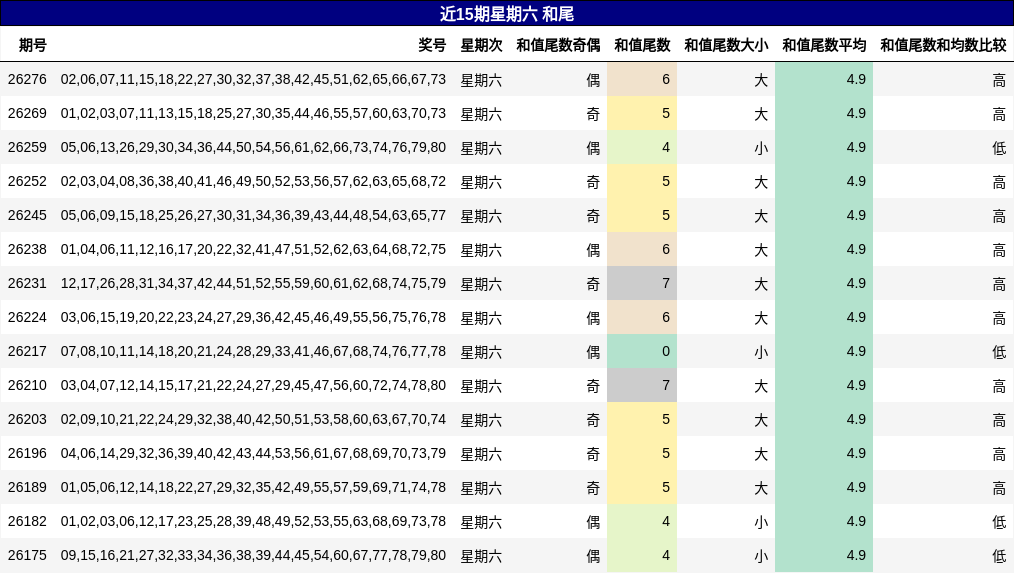The image size is (1014, 573).
Task: Select issue number 26203
Action: (x=27, y=420)
